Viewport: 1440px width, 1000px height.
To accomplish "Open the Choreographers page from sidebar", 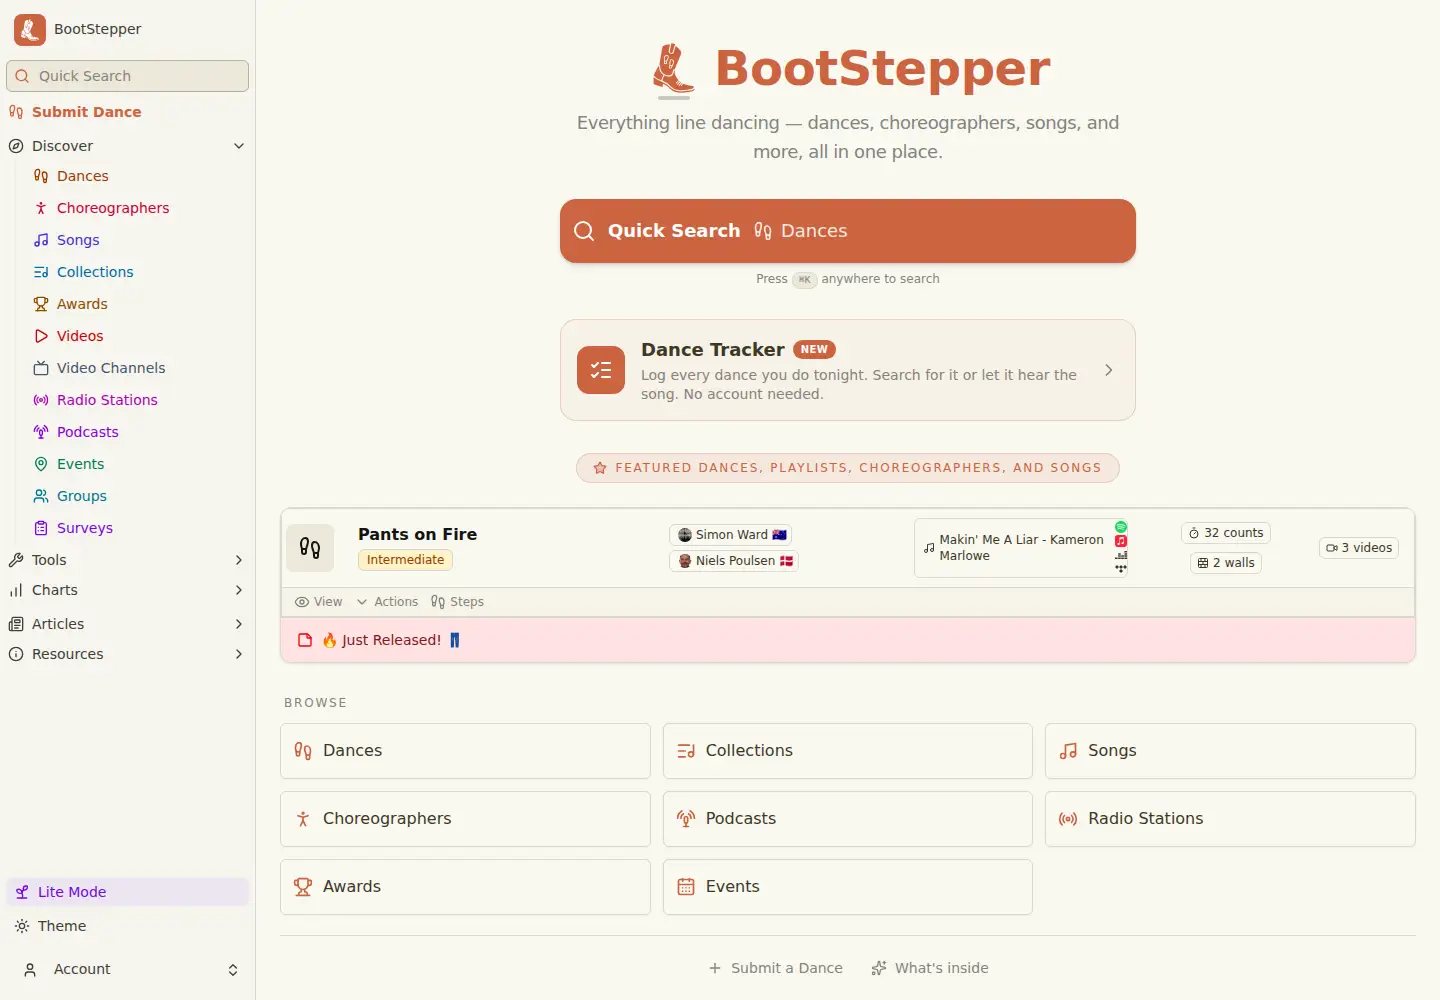I will 113,208.
